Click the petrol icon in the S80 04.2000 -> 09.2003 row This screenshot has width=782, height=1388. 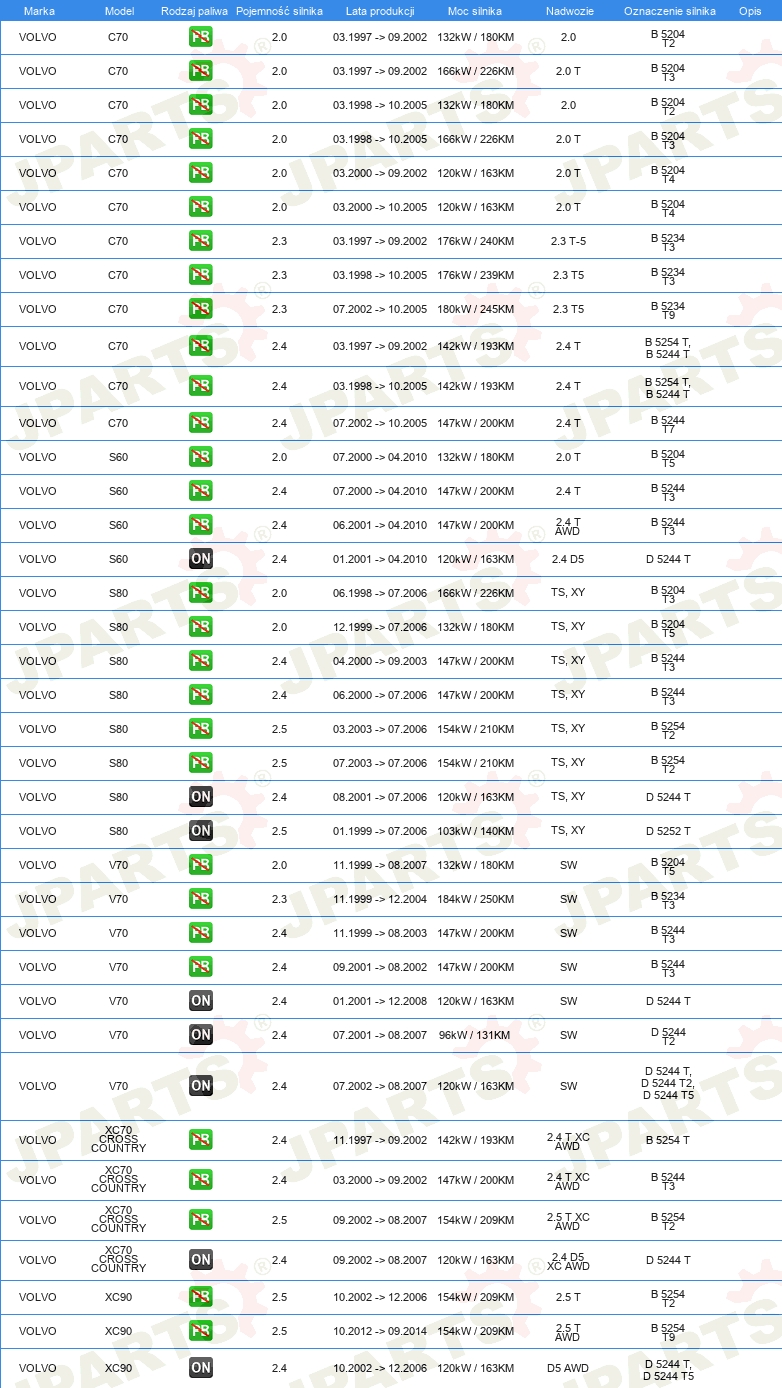(x=201, y=661)
